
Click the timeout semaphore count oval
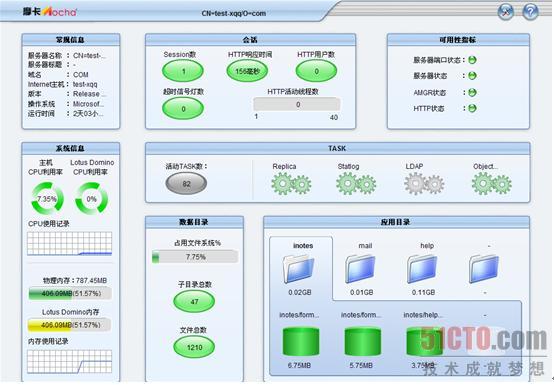[x=183, y=108]
